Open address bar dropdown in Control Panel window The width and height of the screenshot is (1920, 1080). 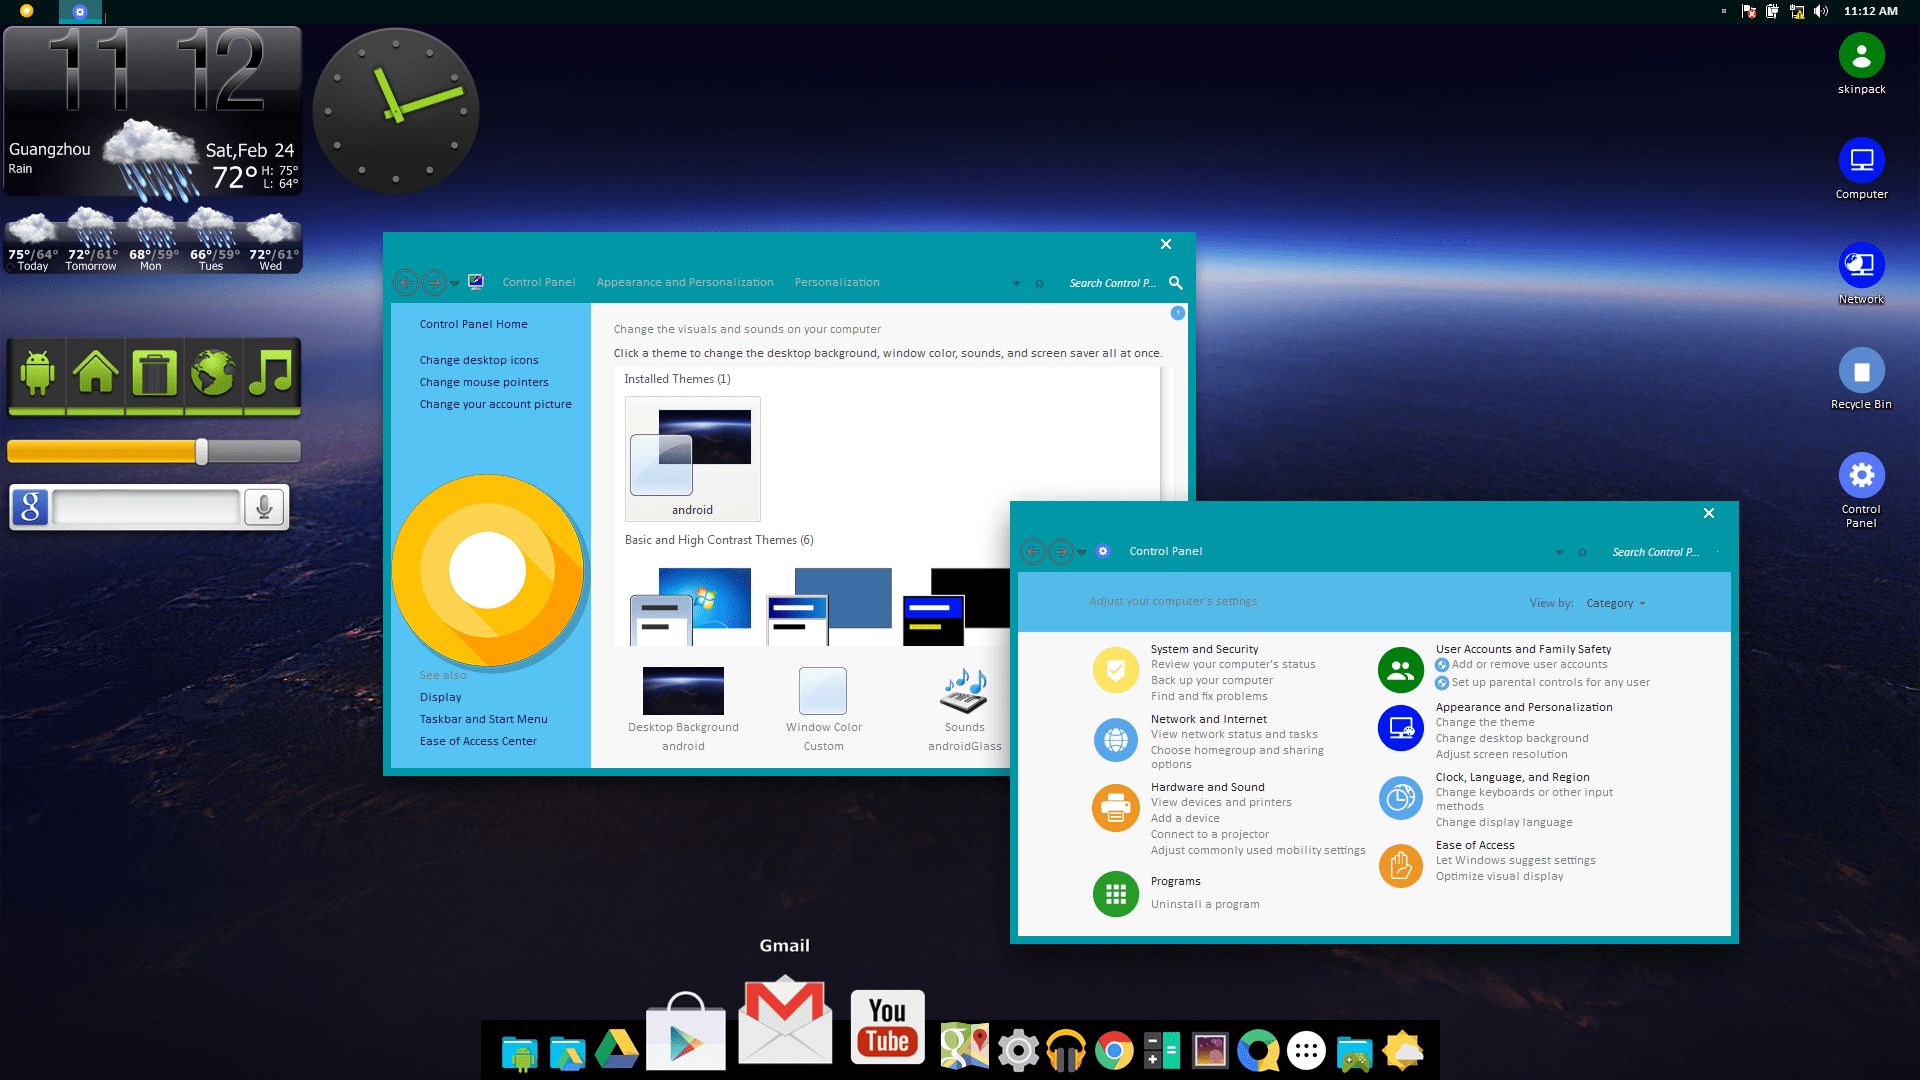[x=1559, y=552]
